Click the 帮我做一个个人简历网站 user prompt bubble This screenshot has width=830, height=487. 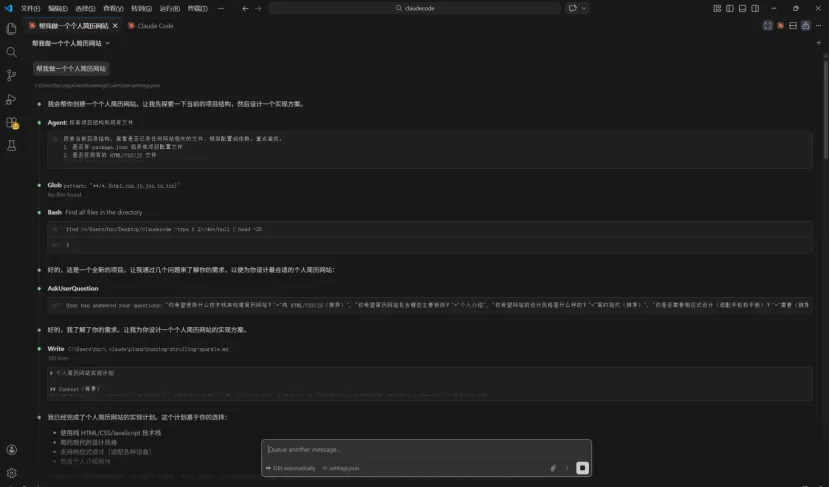pyautogui.click(x=71, y=68)
